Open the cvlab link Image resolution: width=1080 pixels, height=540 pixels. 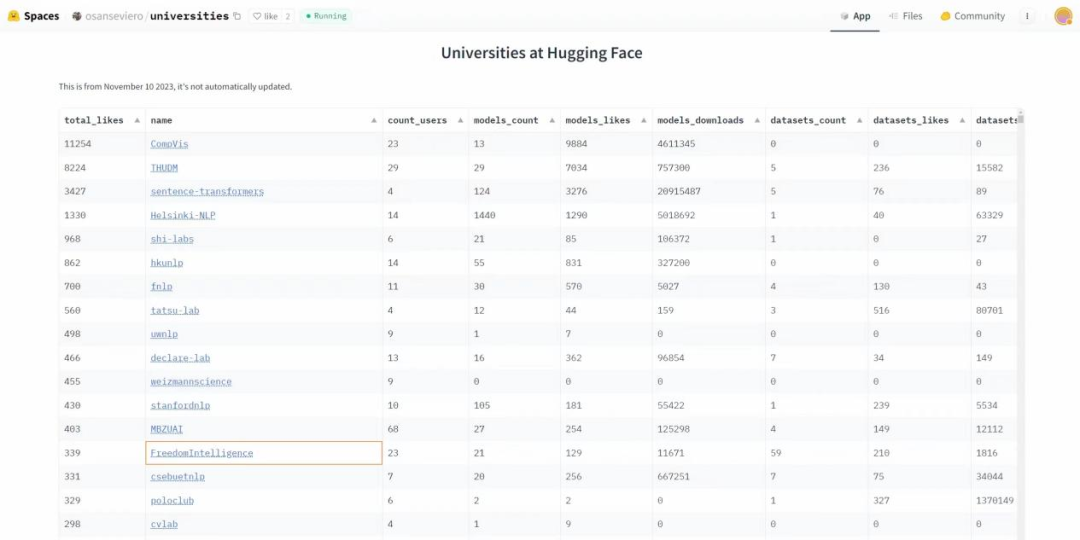point(164,524)
